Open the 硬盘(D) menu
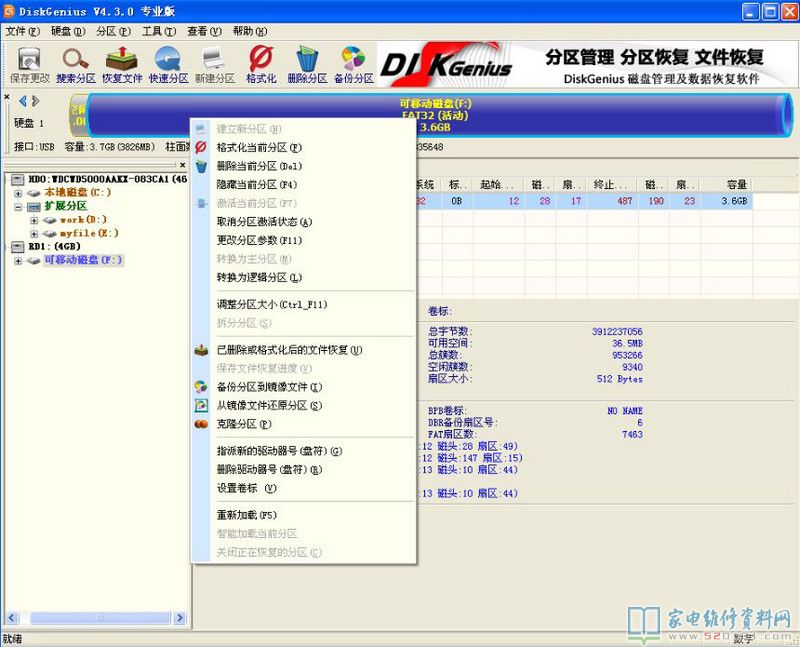The width and height of the screenshot is (800, 647). (68, 31)
